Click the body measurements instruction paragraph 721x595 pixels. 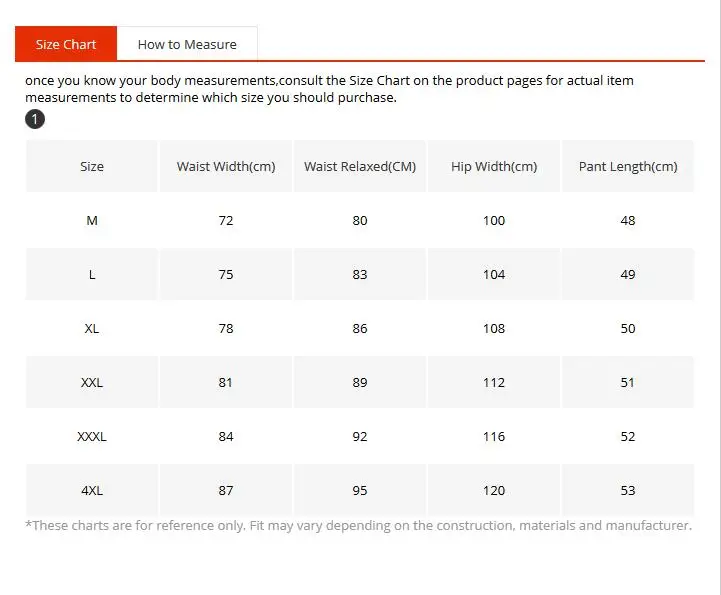[x=330, y=89]
